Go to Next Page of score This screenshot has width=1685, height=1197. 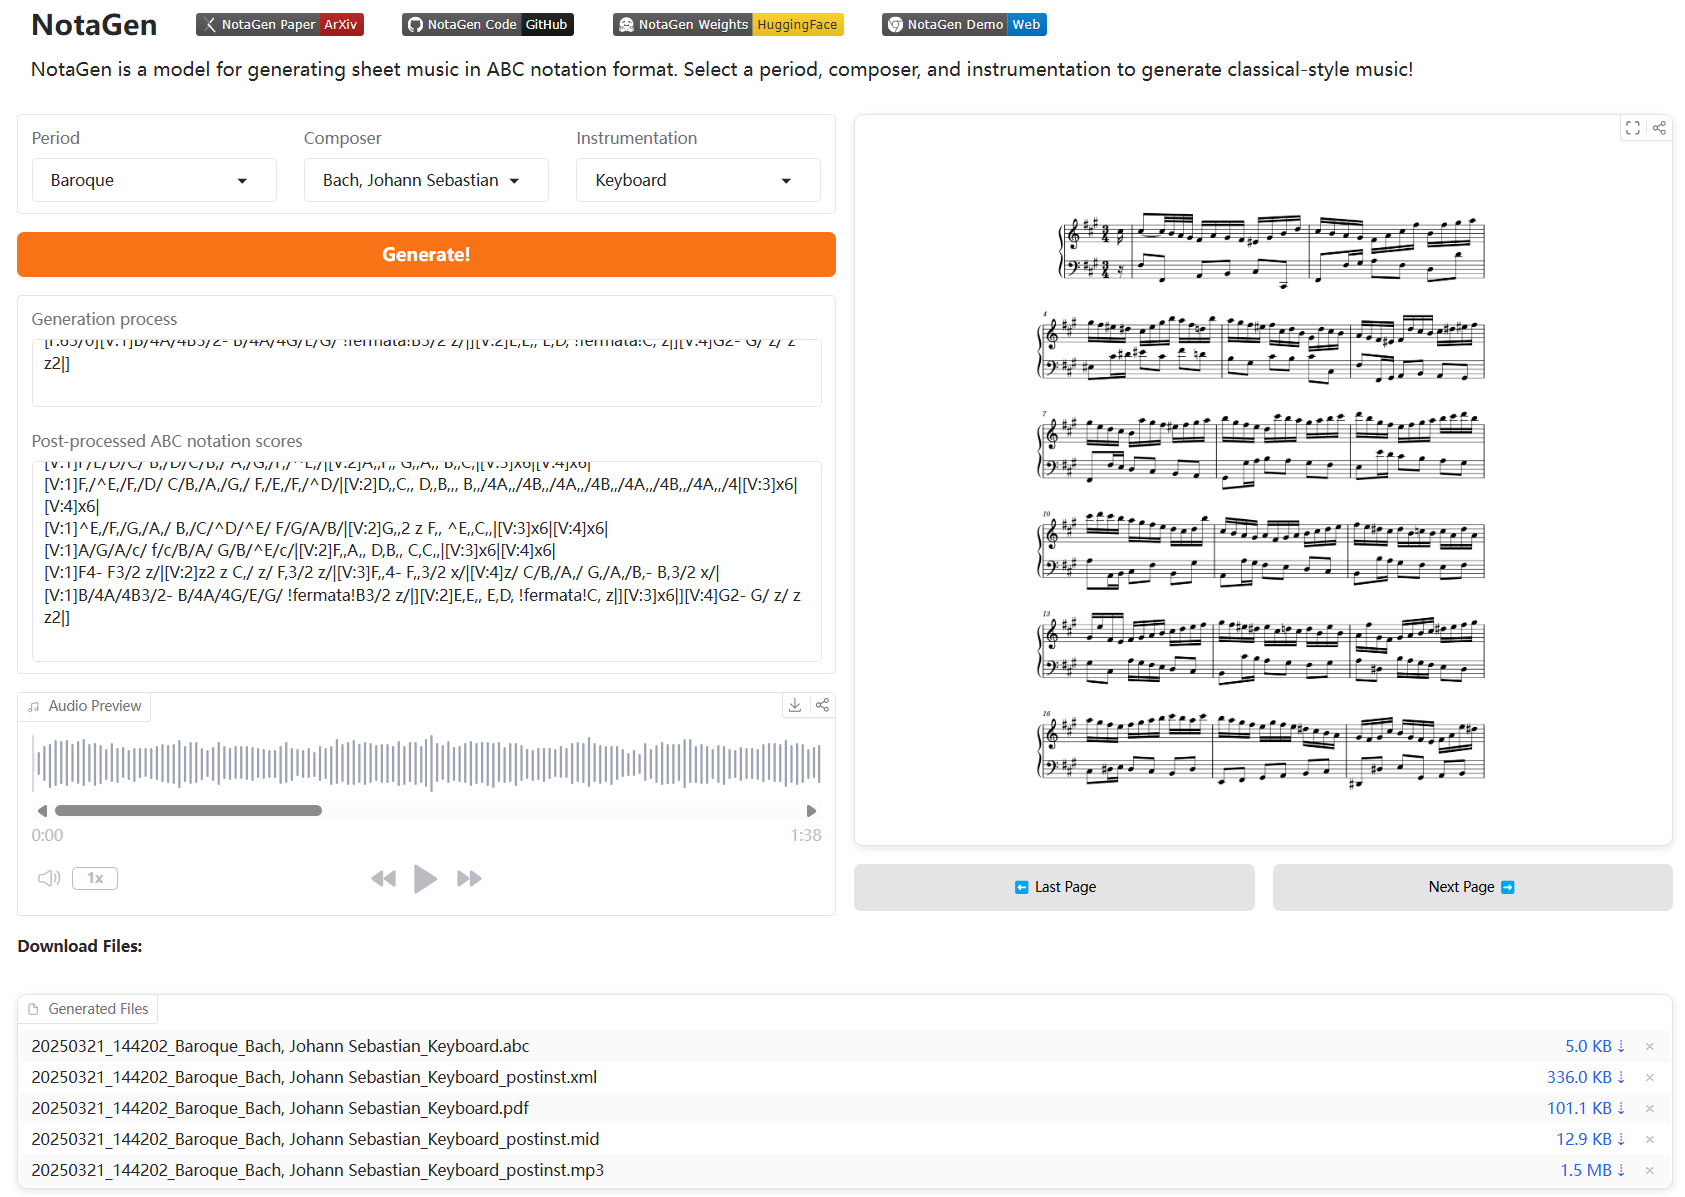point(1471,887)
